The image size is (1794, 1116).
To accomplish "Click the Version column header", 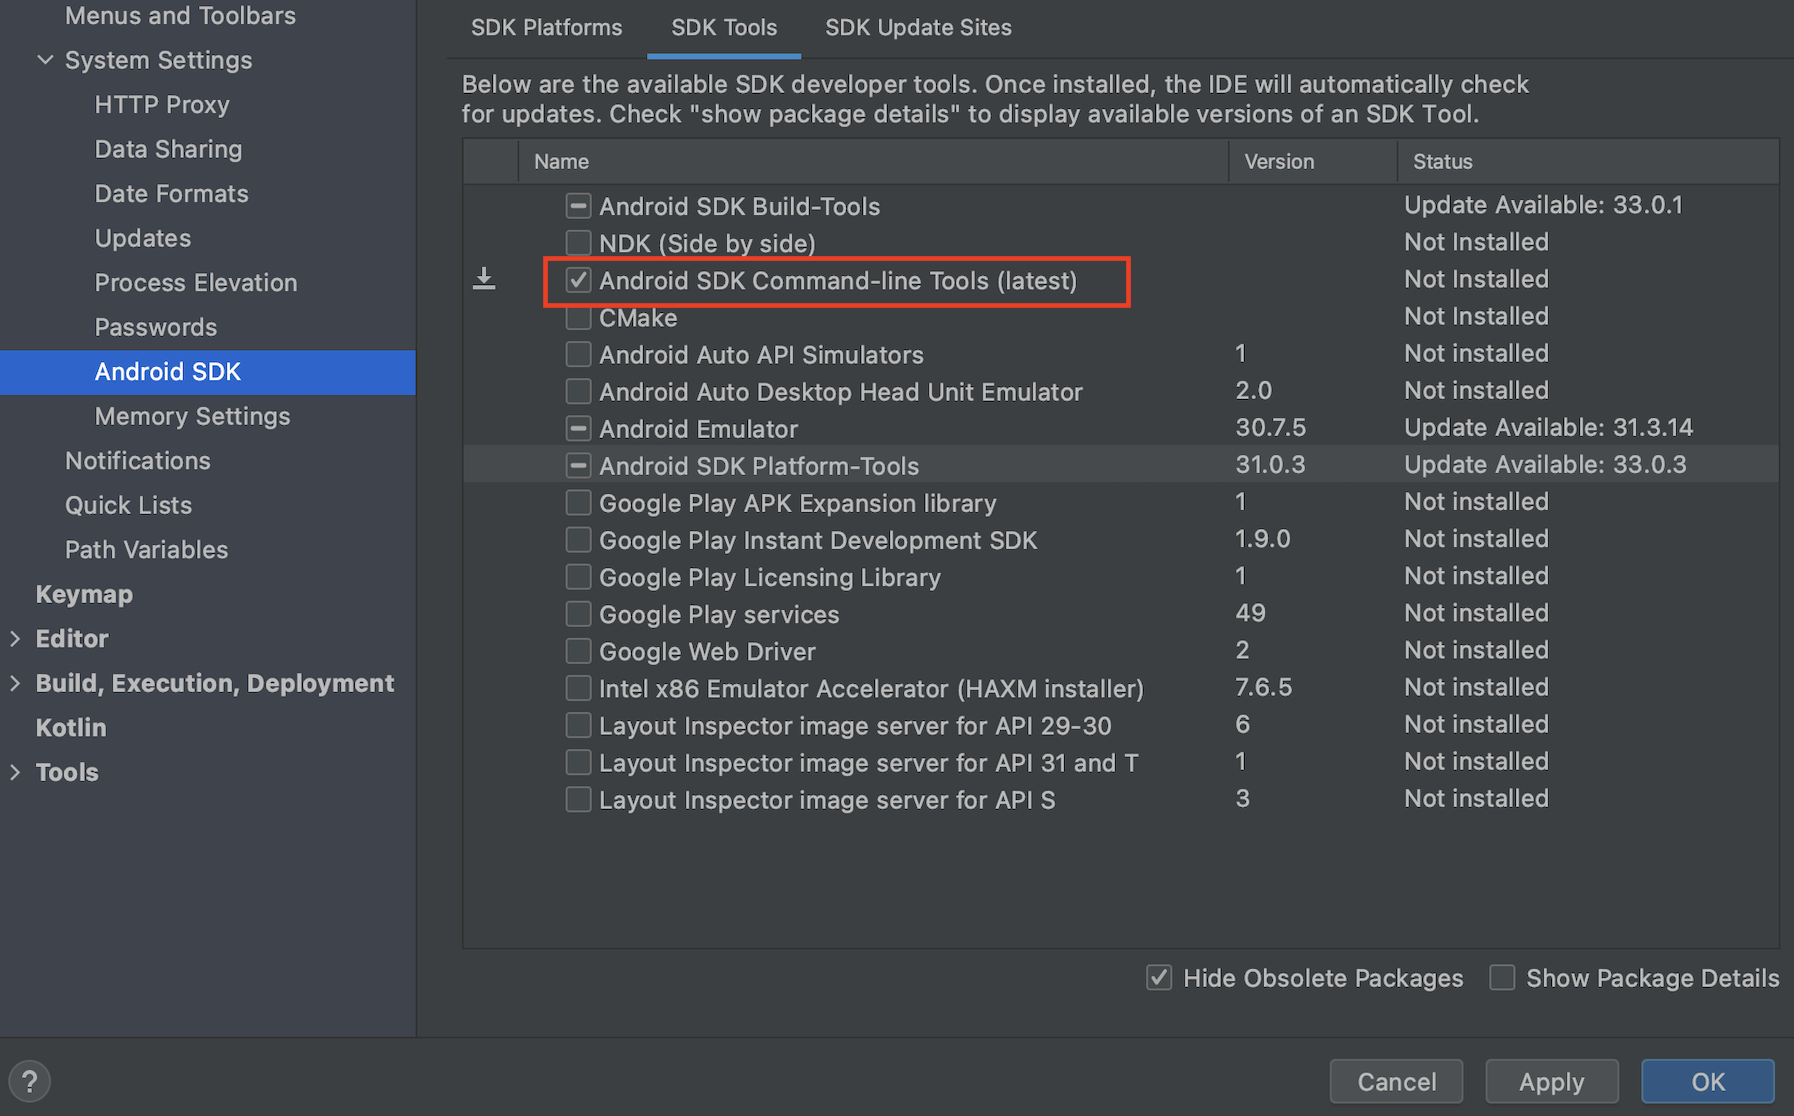I will click(1312, 161).
